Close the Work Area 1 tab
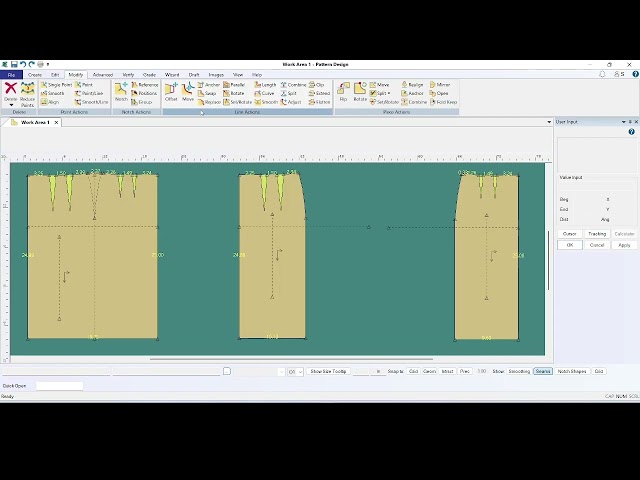Viewport: 640px width, 480px height. point(56,122)
